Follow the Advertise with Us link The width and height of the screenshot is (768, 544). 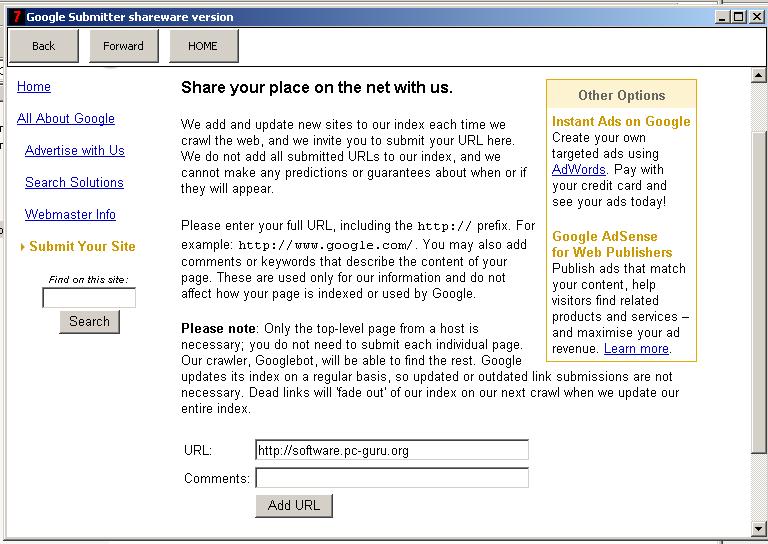pyautogui.click(x=75, y=150)
